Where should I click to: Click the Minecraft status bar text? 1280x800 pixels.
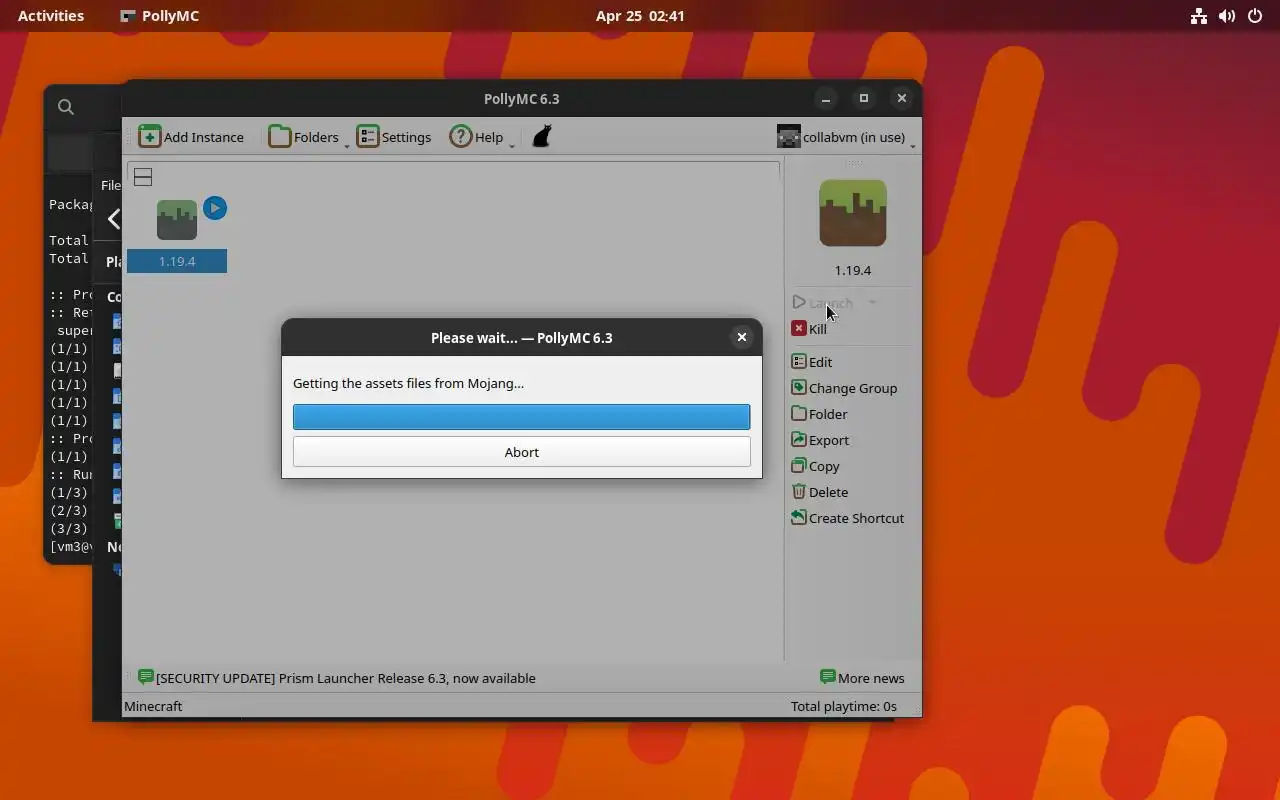tap(153, 706)
